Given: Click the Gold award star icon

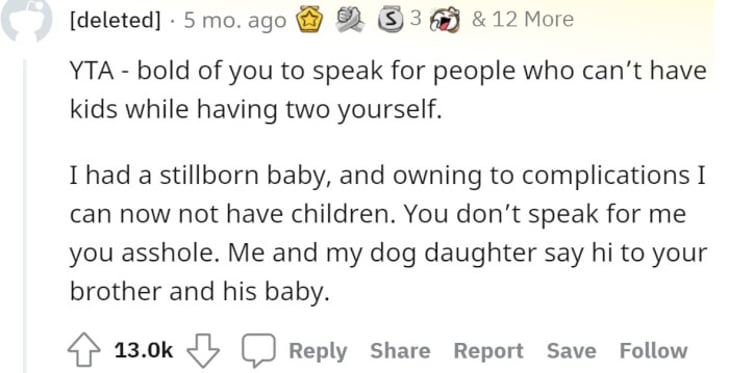Looking at the screenshot, I should 310,20.
